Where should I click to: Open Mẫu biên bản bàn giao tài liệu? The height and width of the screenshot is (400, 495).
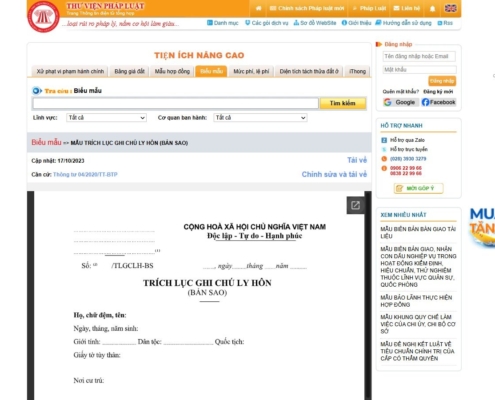point(418,232)
